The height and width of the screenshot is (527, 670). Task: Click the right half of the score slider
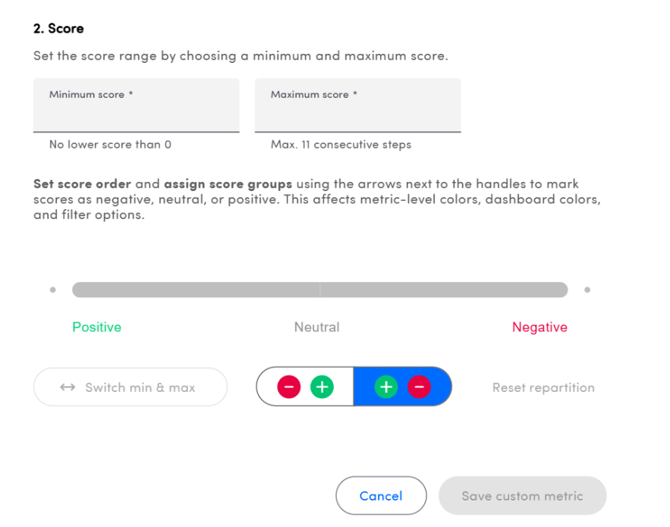444,290
